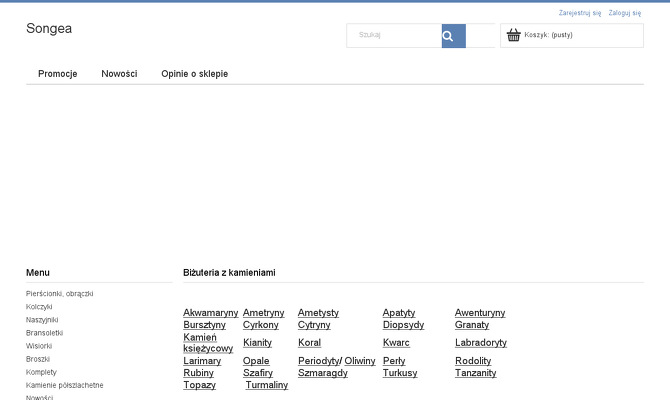The width and height of the screenshot is (670, 400).
Task: Open the Periodyty link
Action: pos(319,361)
